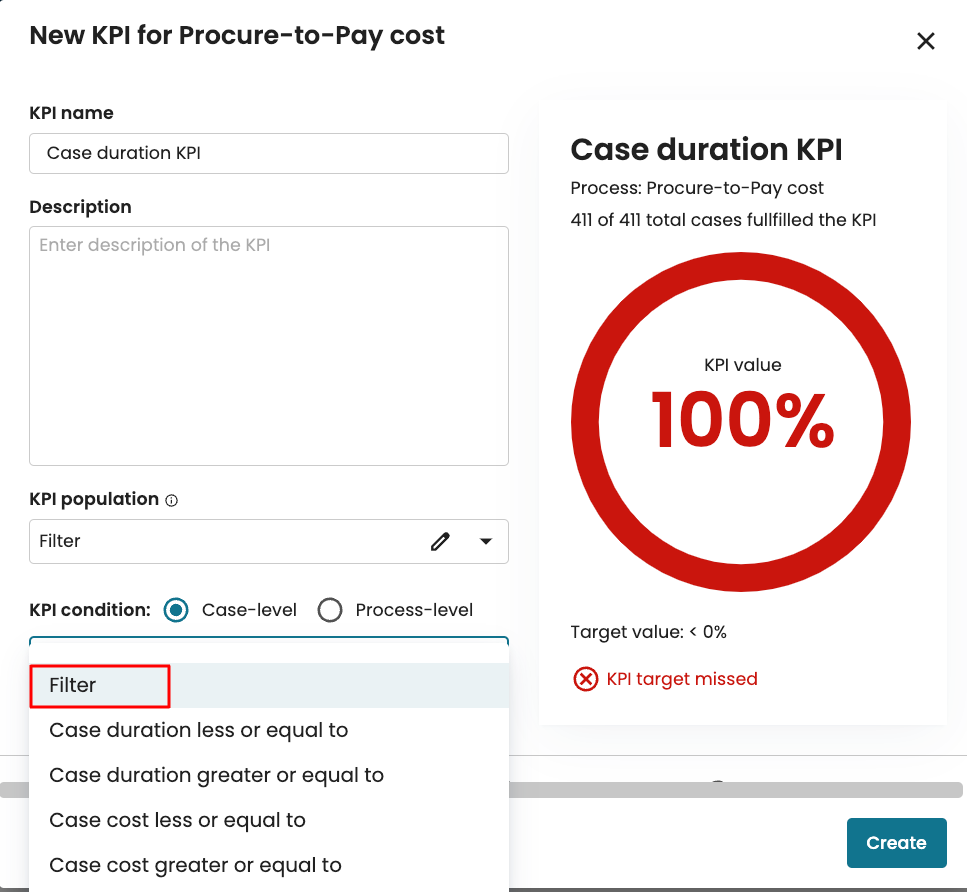The height and width of the screenshot is (892, 967).
Task: Expand the KPI population dropdown arrow
Action: [486, 541]
